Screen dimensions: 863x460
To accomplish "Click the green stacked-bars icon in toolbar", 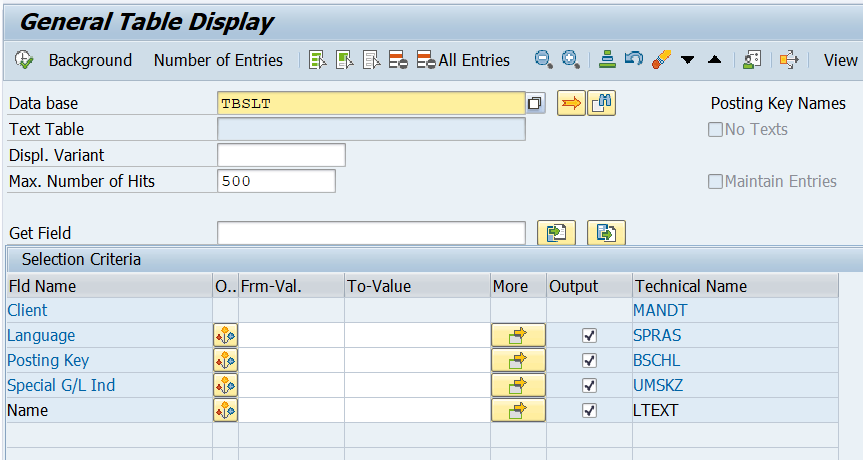I will (x=607, y=59).
